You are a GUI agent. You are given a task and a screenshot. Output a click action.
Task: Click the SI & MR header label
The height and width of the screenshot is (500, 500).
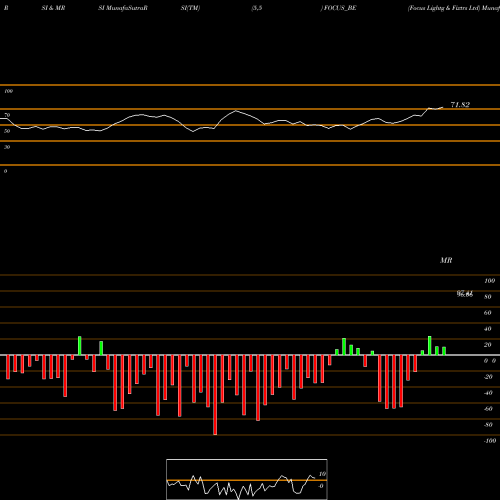click(53, 8)
